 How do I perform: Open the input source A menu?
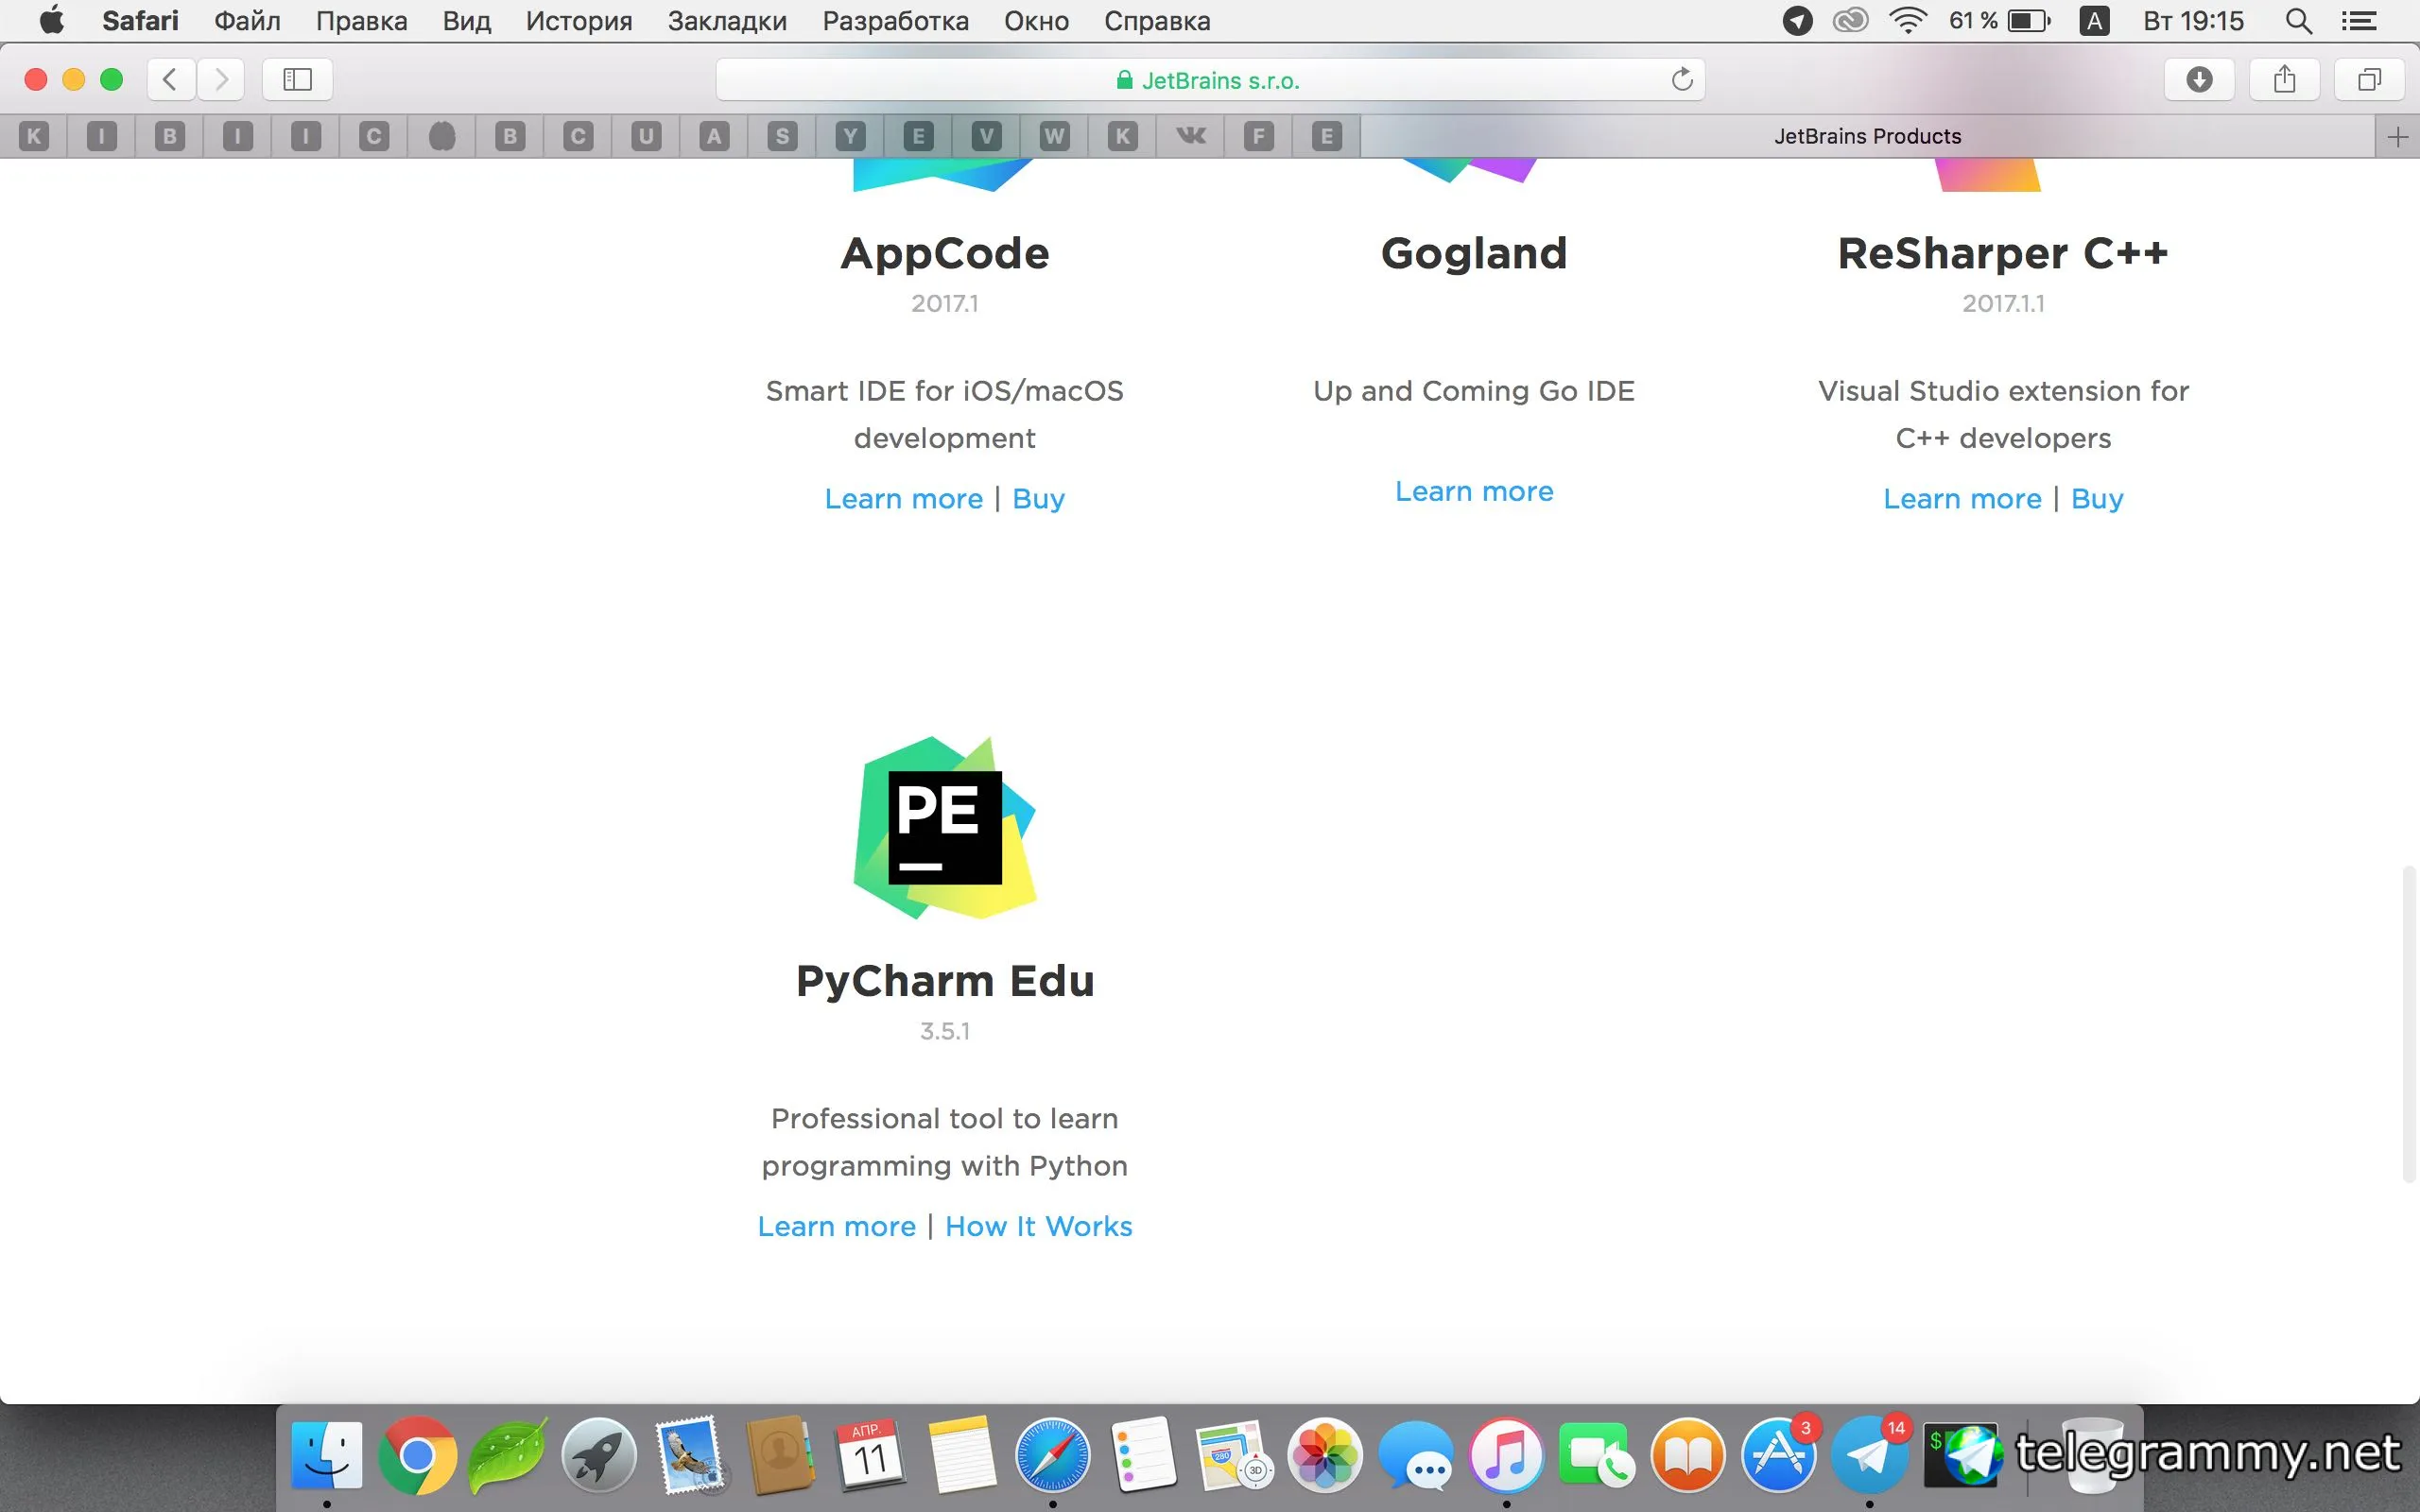(x=2094, y=21)
